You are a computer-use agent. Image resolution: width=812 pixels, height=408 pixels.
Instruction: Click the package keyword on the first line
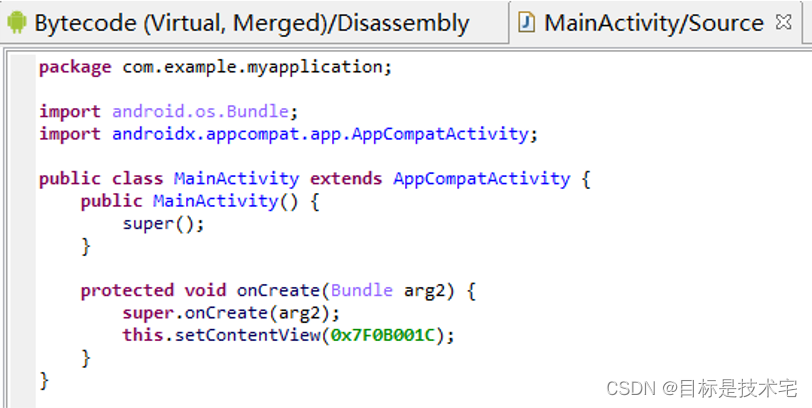coord(75,67)
